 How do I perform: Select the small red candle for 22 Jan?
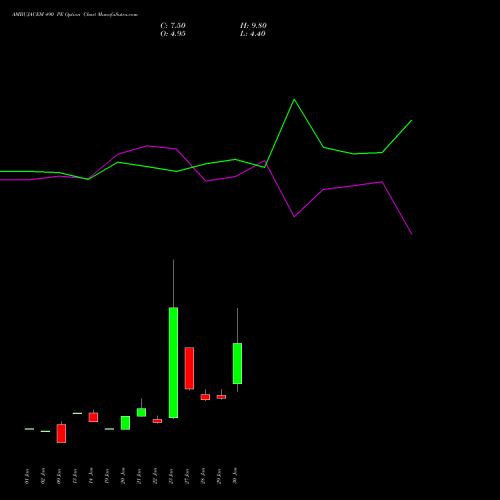[157, 421]
